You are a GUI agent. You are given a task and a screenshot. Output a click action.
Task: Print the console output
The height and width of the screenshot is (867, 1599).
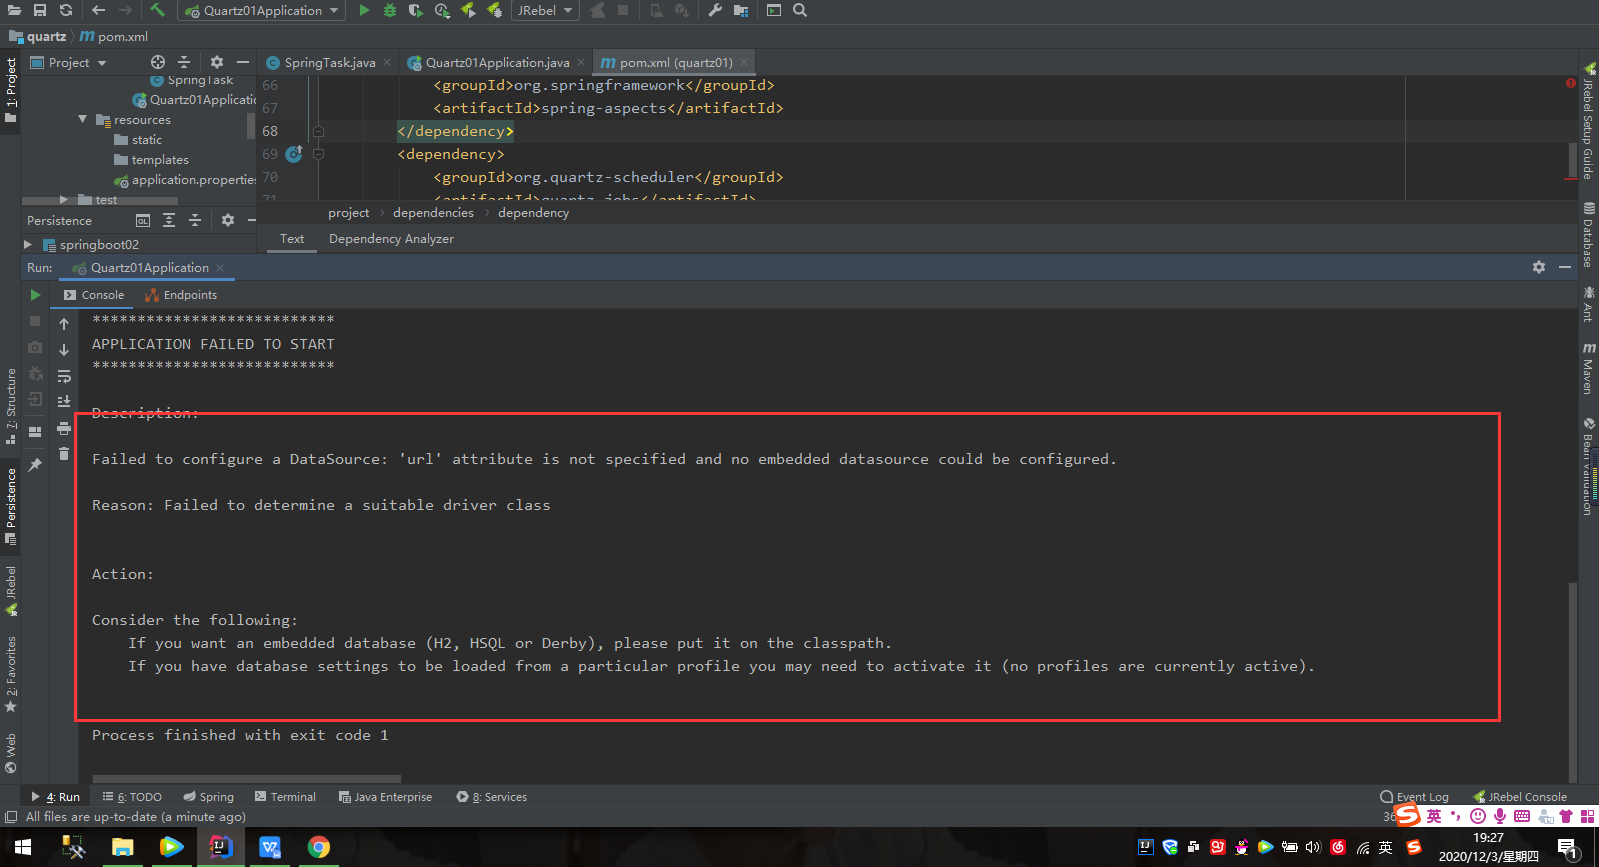coord(64,429)
